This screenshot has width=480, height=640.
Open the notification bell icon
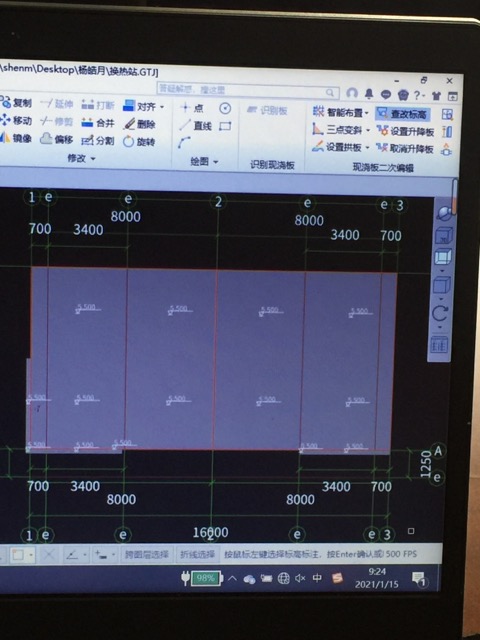(x=369, y=94)
